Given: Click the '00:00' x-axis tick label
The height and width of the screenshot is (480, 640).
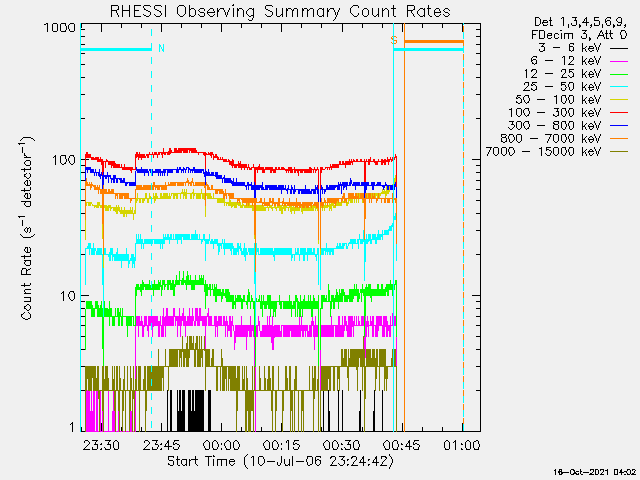Looking at the screenshot, I should (x=222, y=445).
